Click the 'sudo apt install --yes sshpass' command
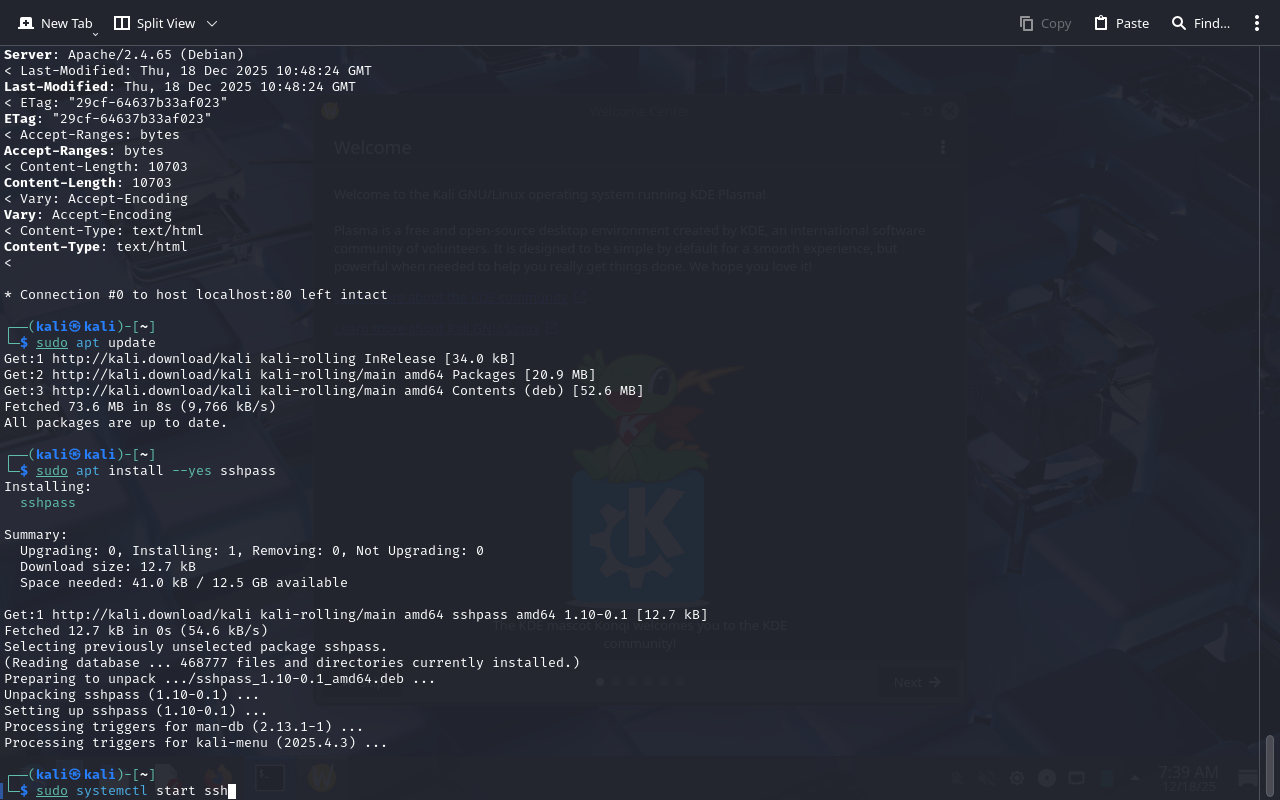The image size is (1280, 800). coord(156,471)
